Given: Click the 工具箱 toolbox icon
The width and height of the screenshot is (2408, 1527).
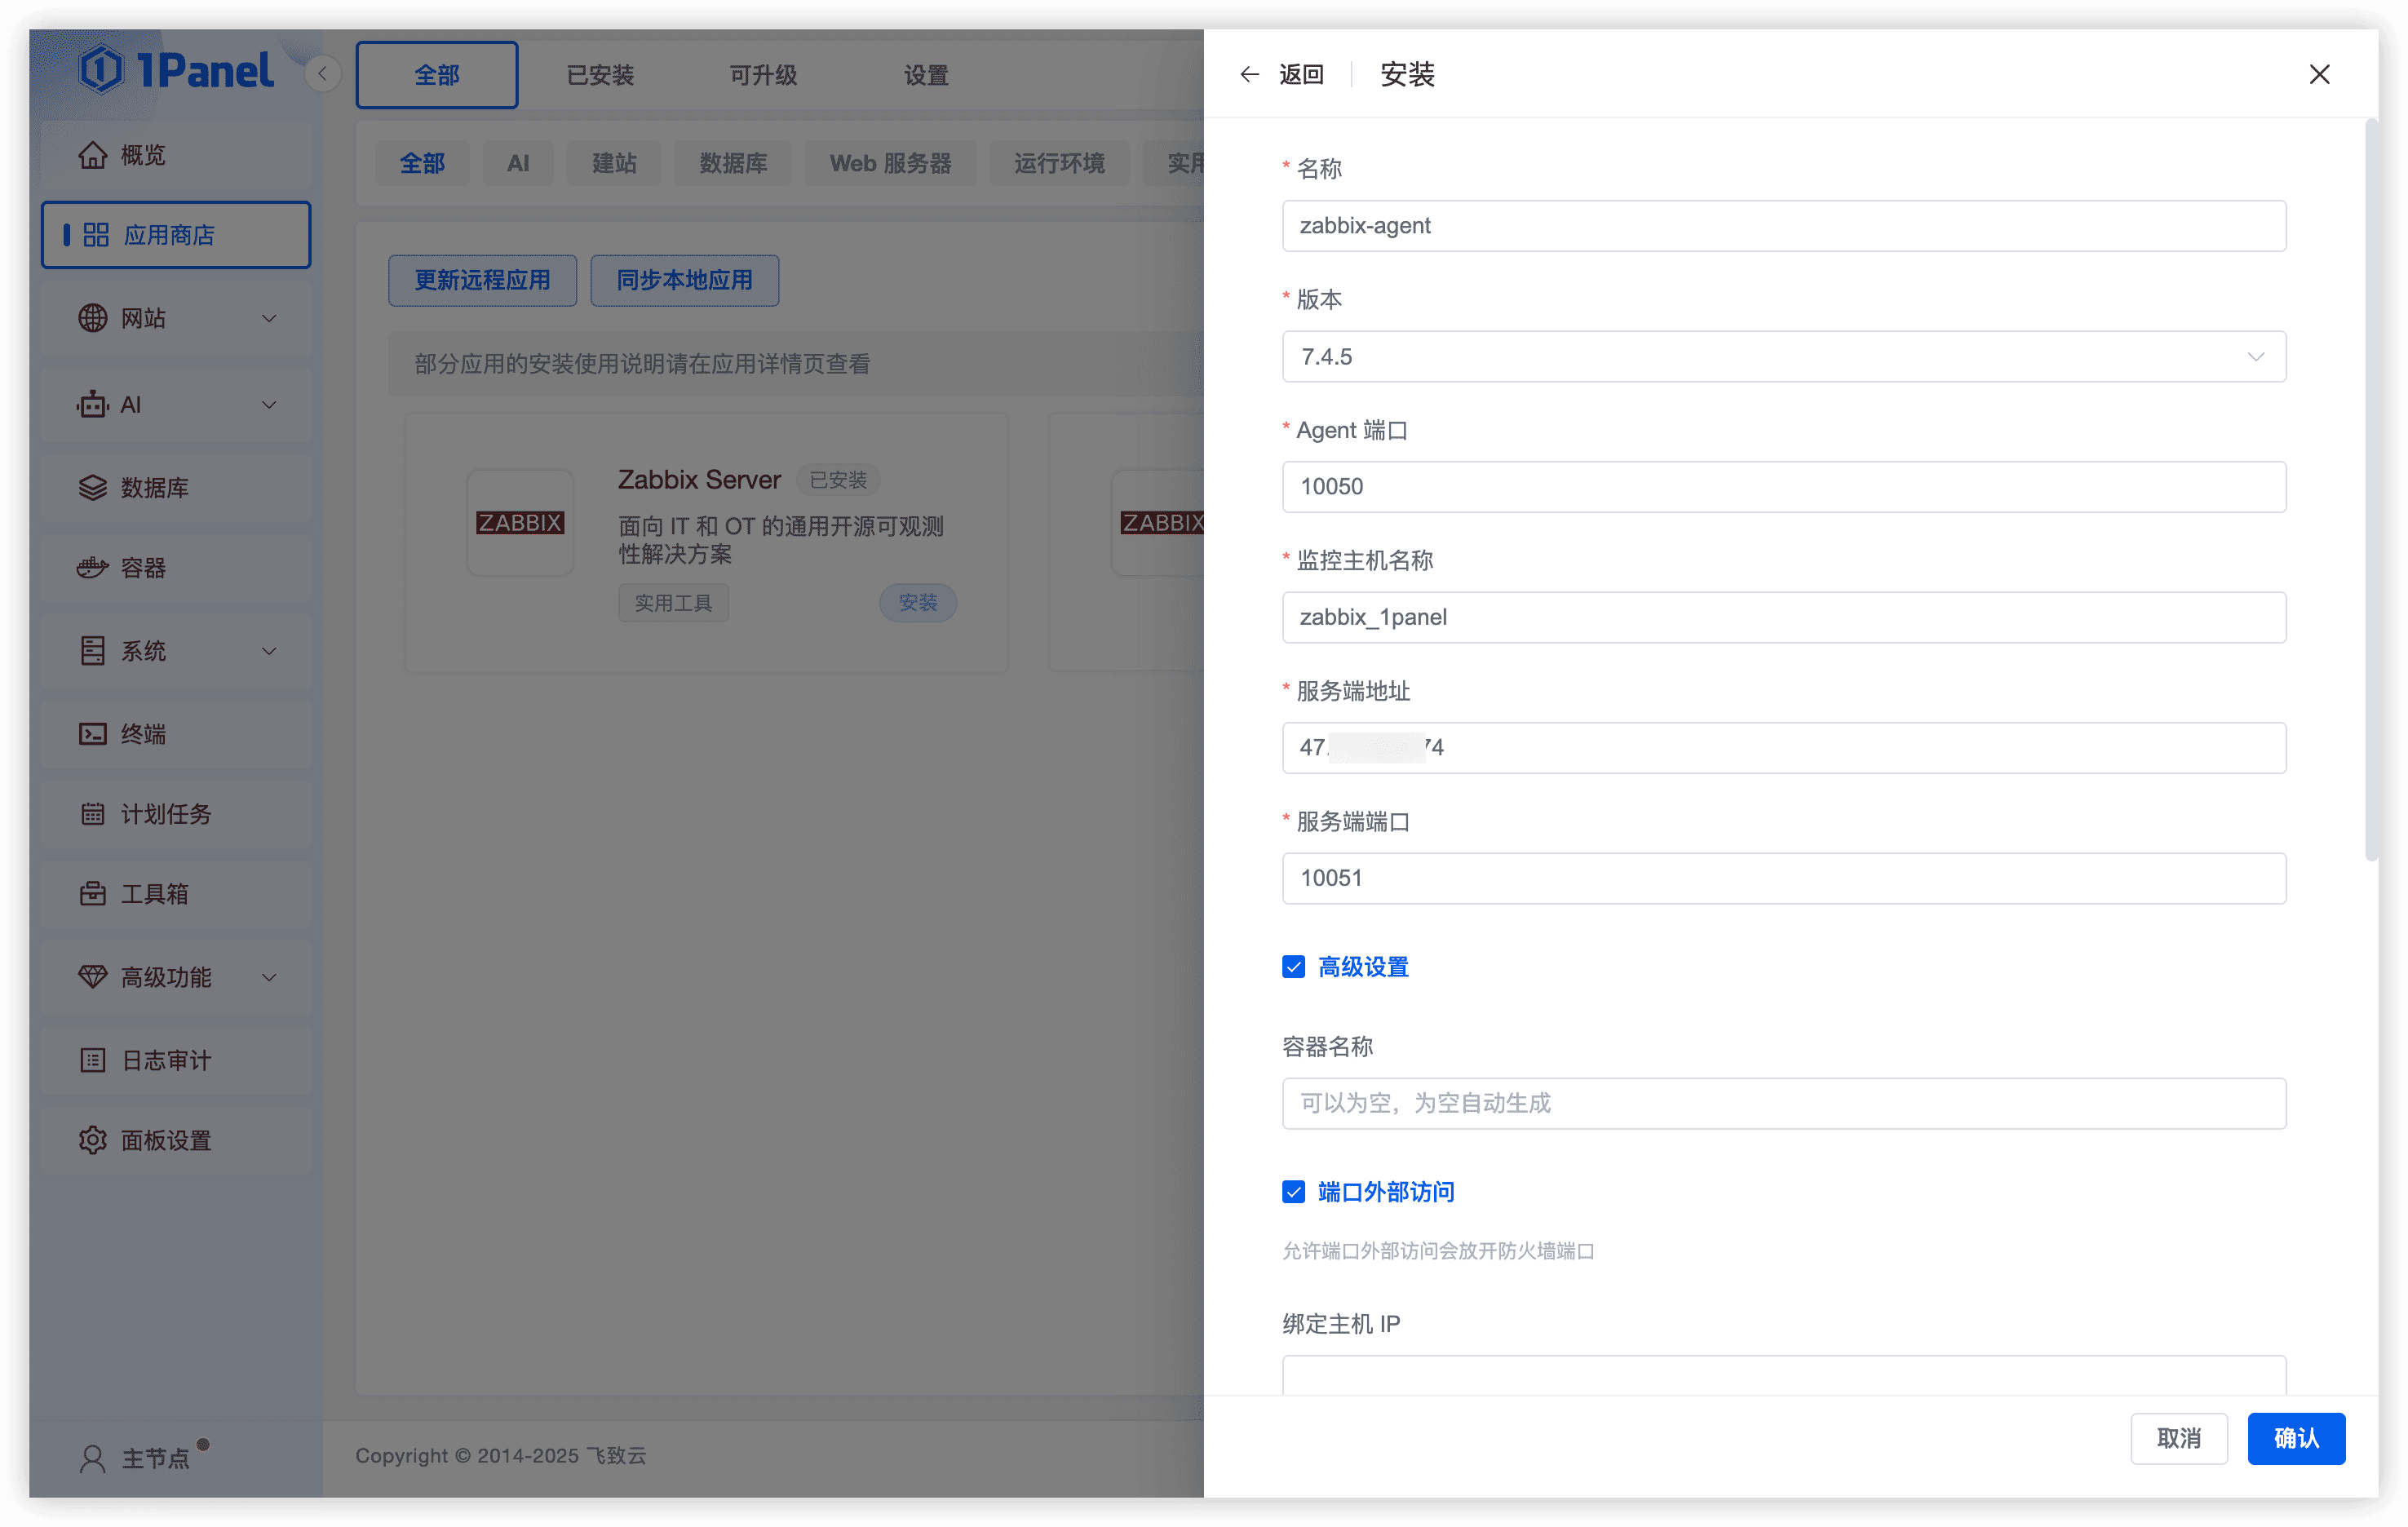Looking at the screenshot, I should pos(93,894).
